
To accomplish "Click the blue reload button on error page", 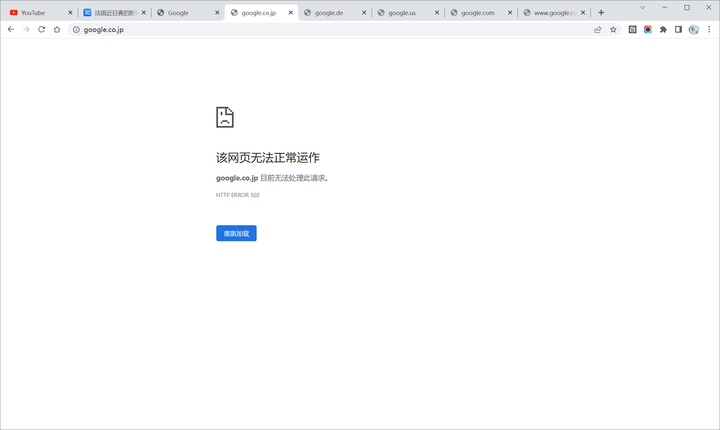I will point(236,233).
